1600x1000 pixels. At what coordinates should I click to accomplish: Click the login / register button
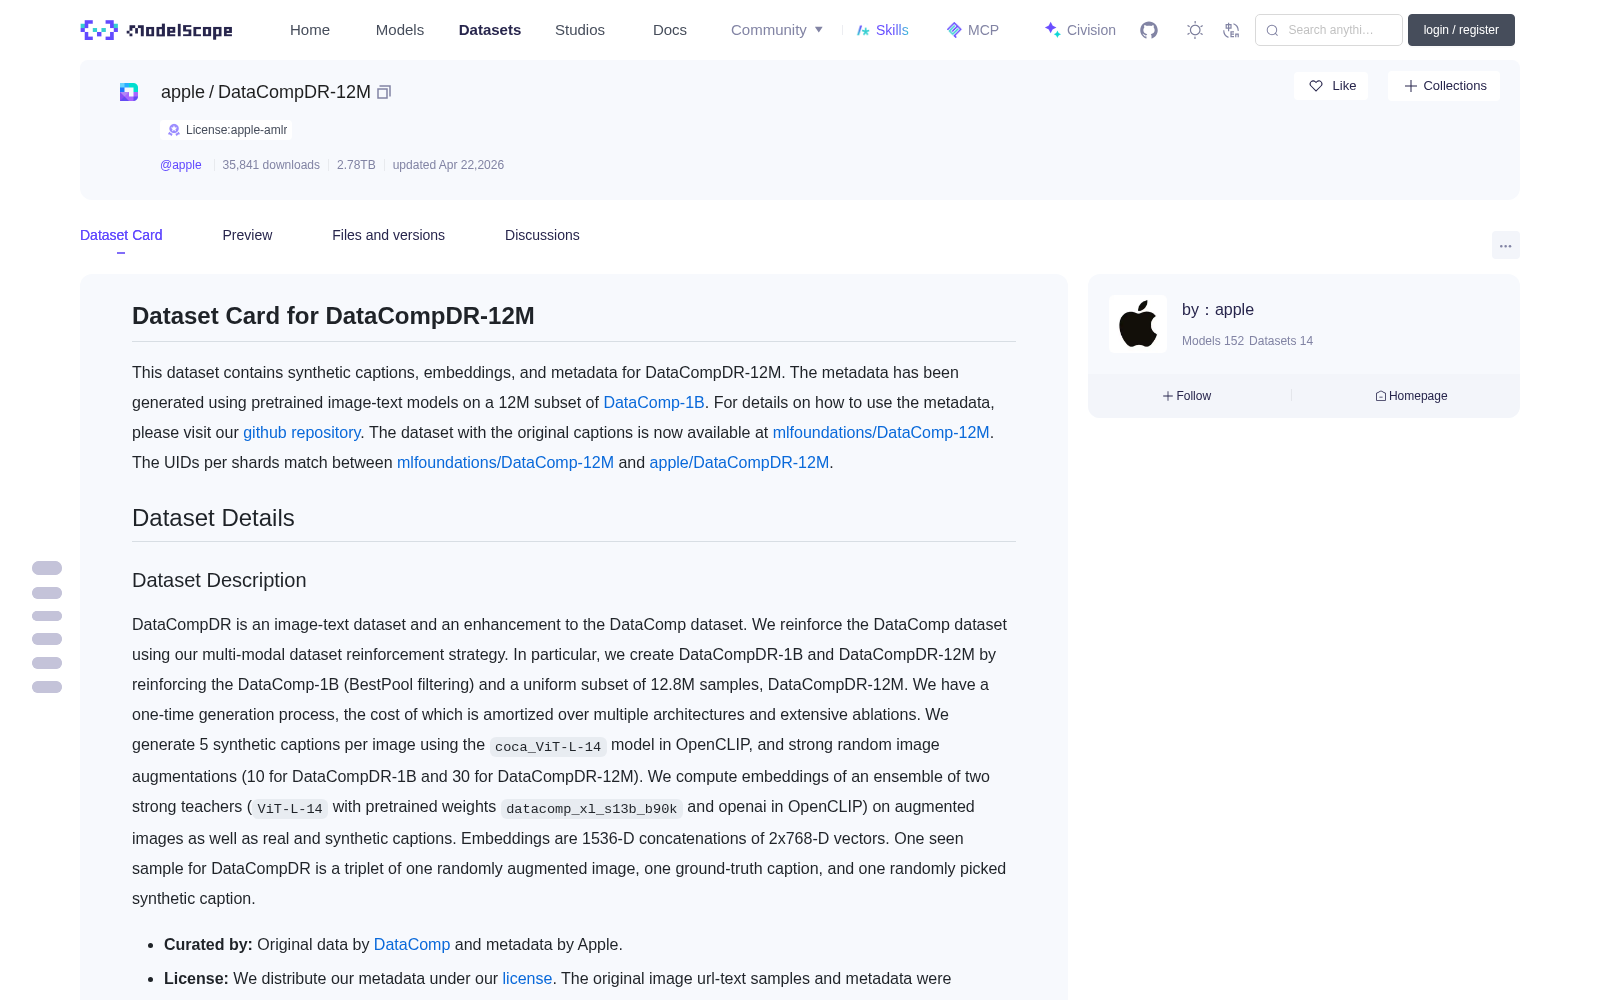(1461, 30)
